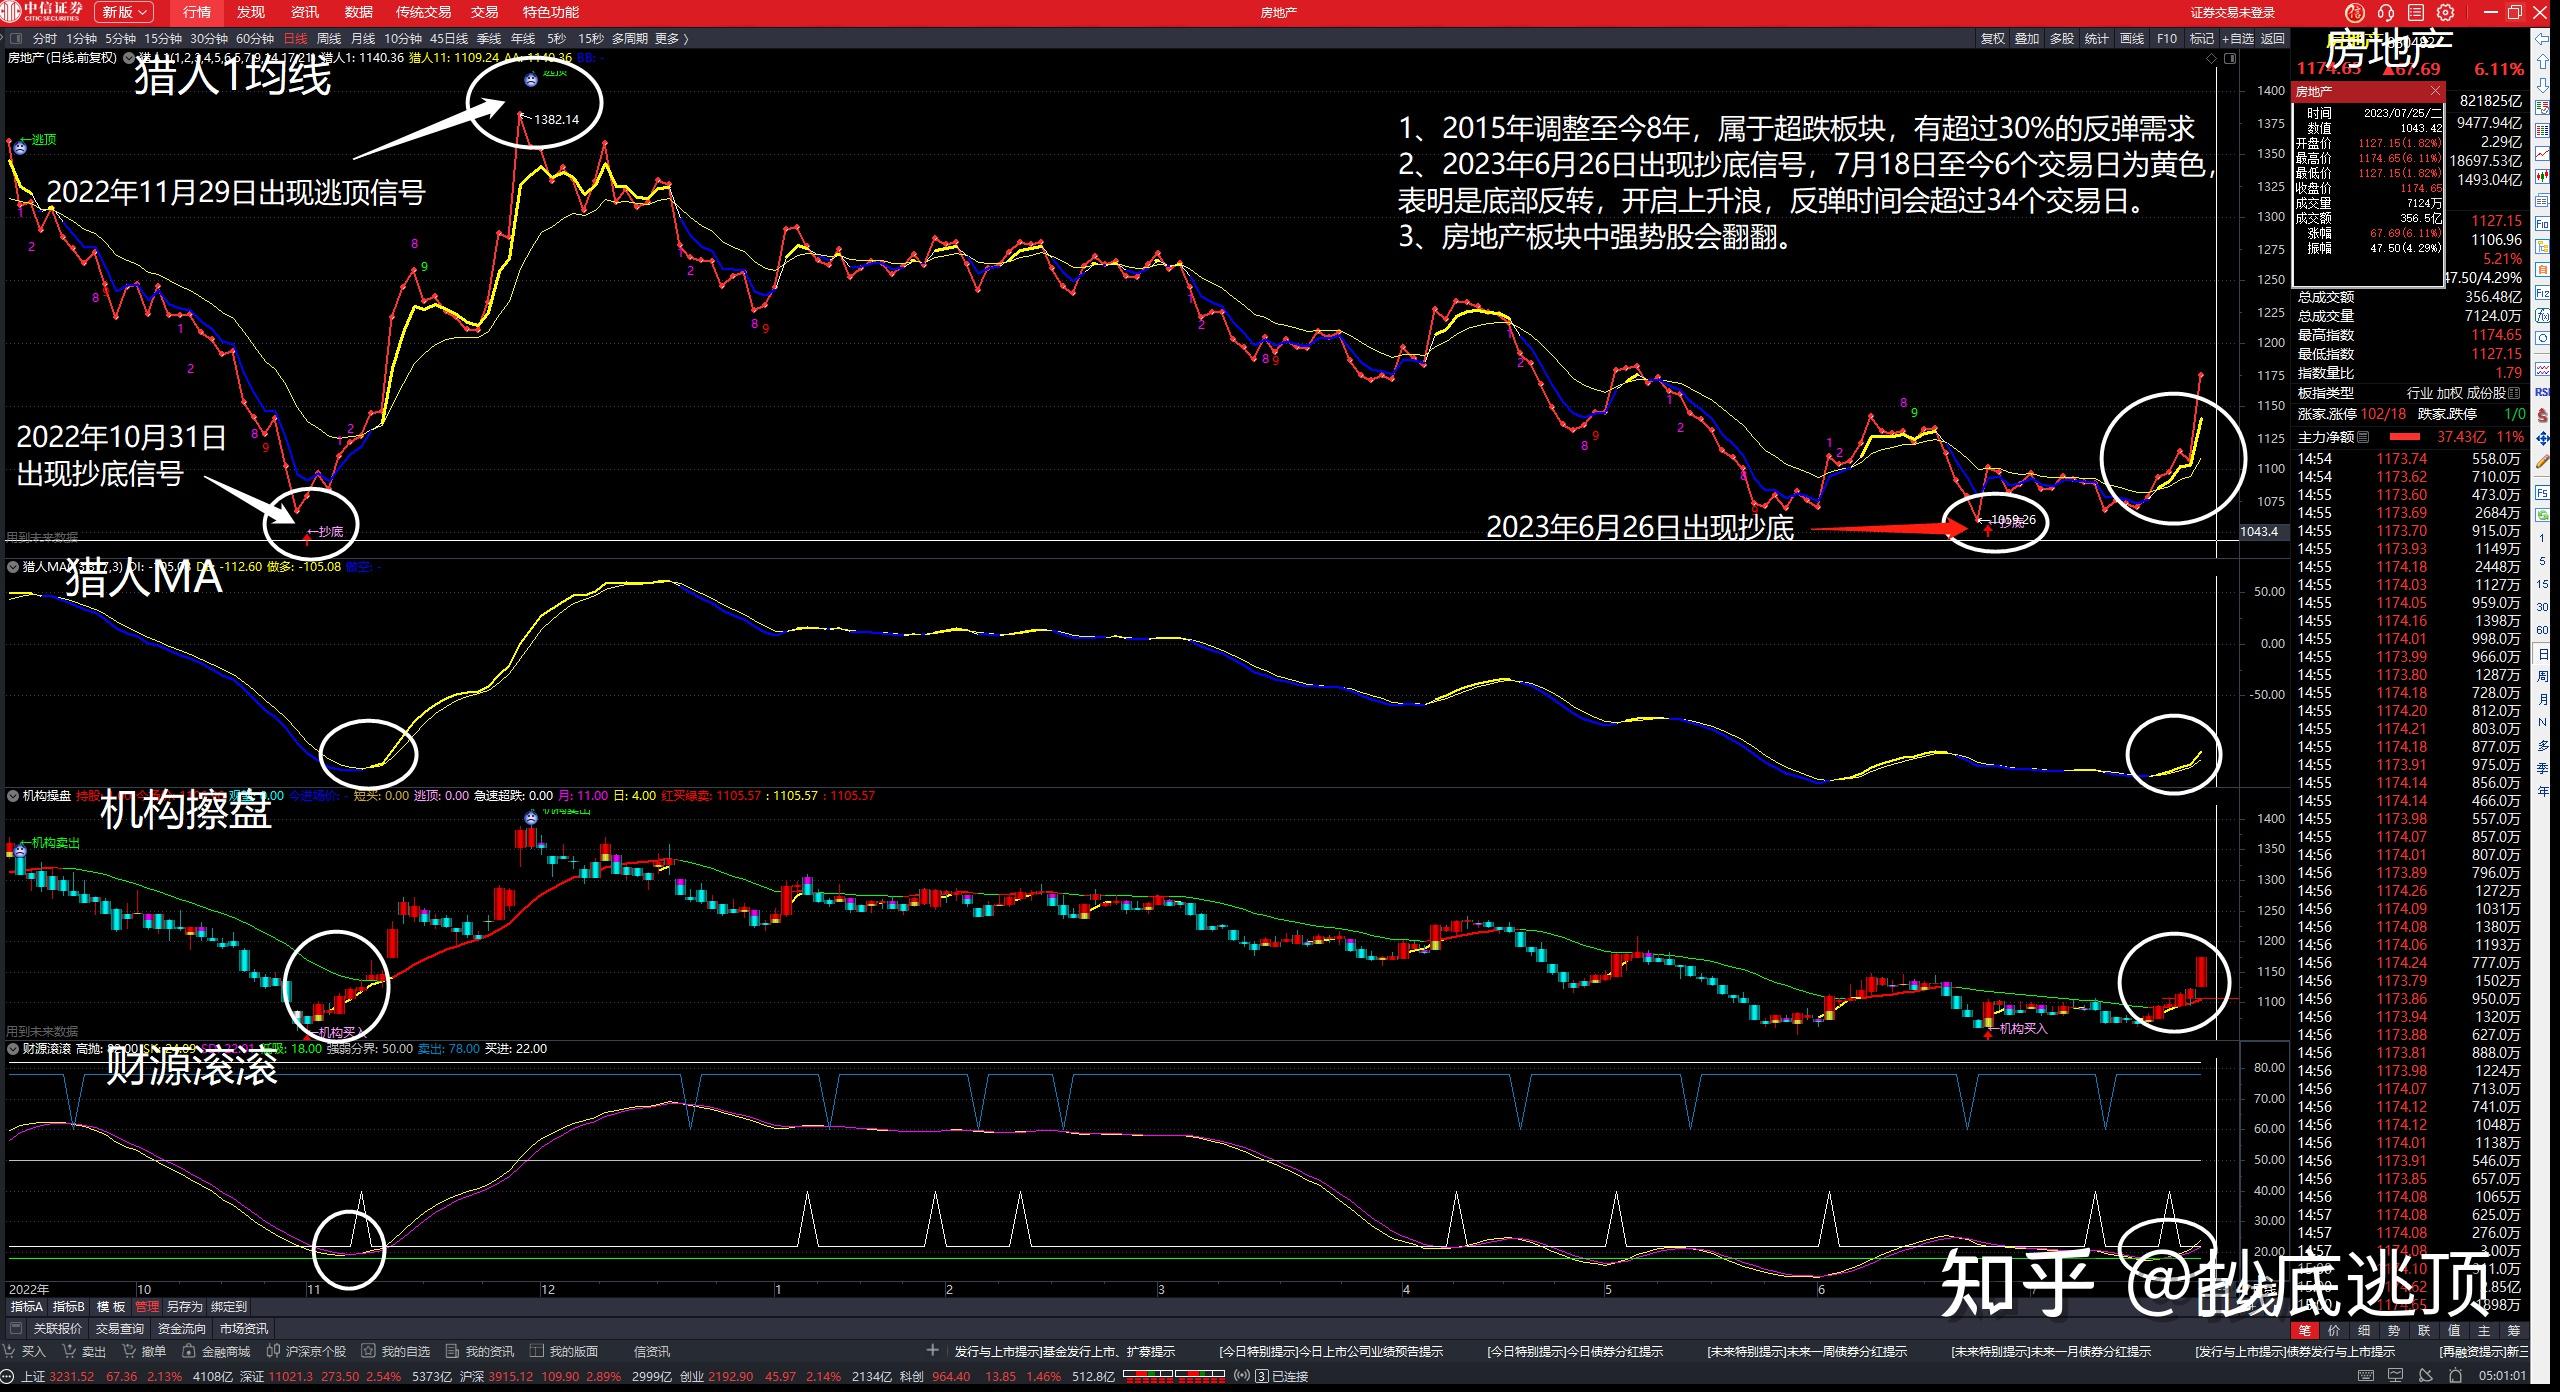Open 我的版面 layout icon
Image resolution: width=2560 pixels, height=1392 pixels.
[x=536, y=1351]
